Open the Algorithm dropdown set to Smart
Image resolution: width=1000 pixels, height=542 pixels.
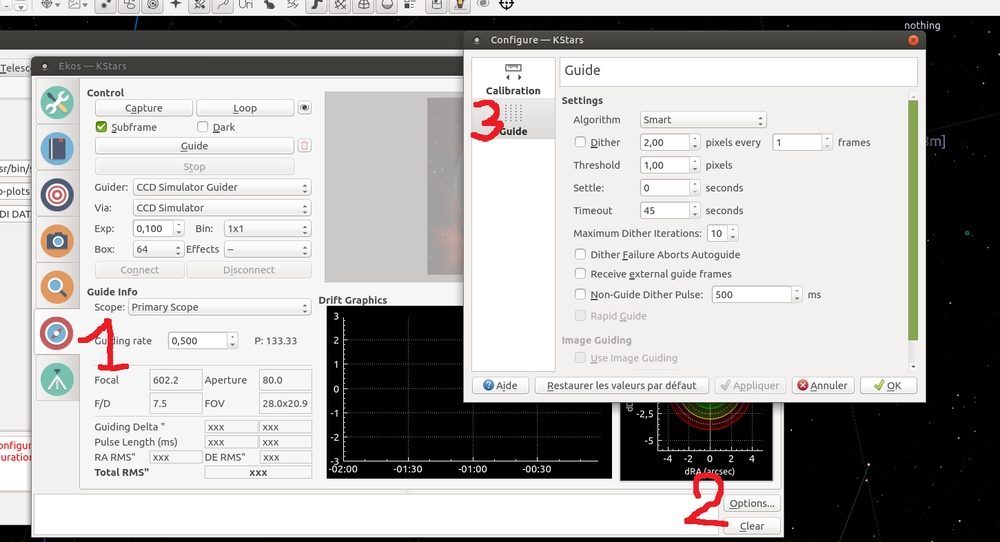pyautogui.click(x=703, y=120)
